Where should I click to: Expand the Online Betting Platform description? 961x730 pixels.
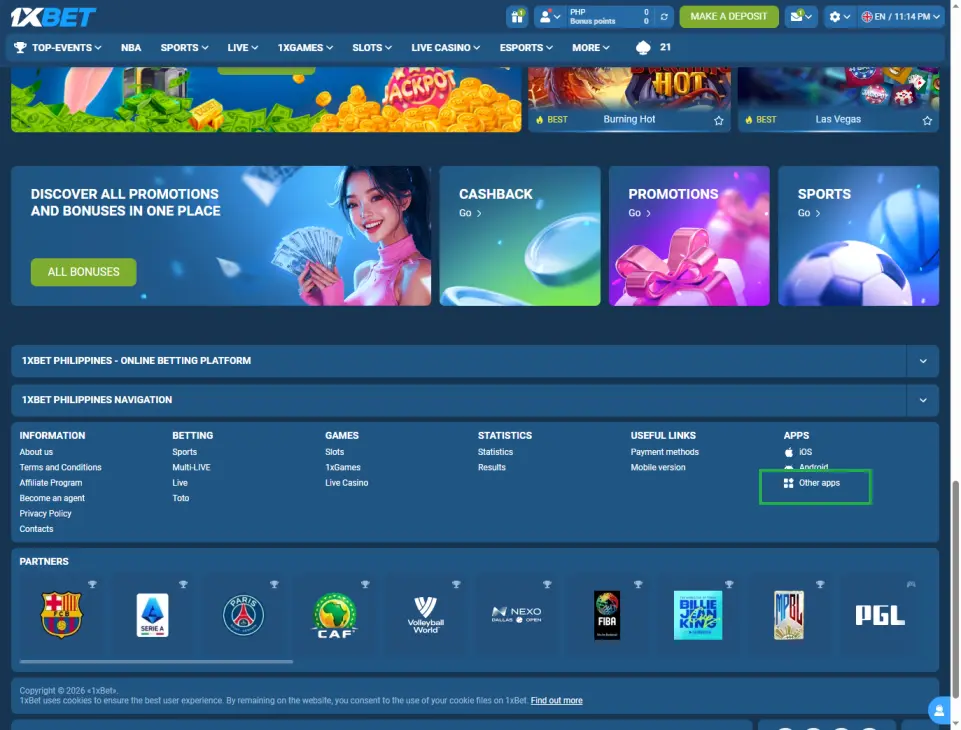coord(922,361)
